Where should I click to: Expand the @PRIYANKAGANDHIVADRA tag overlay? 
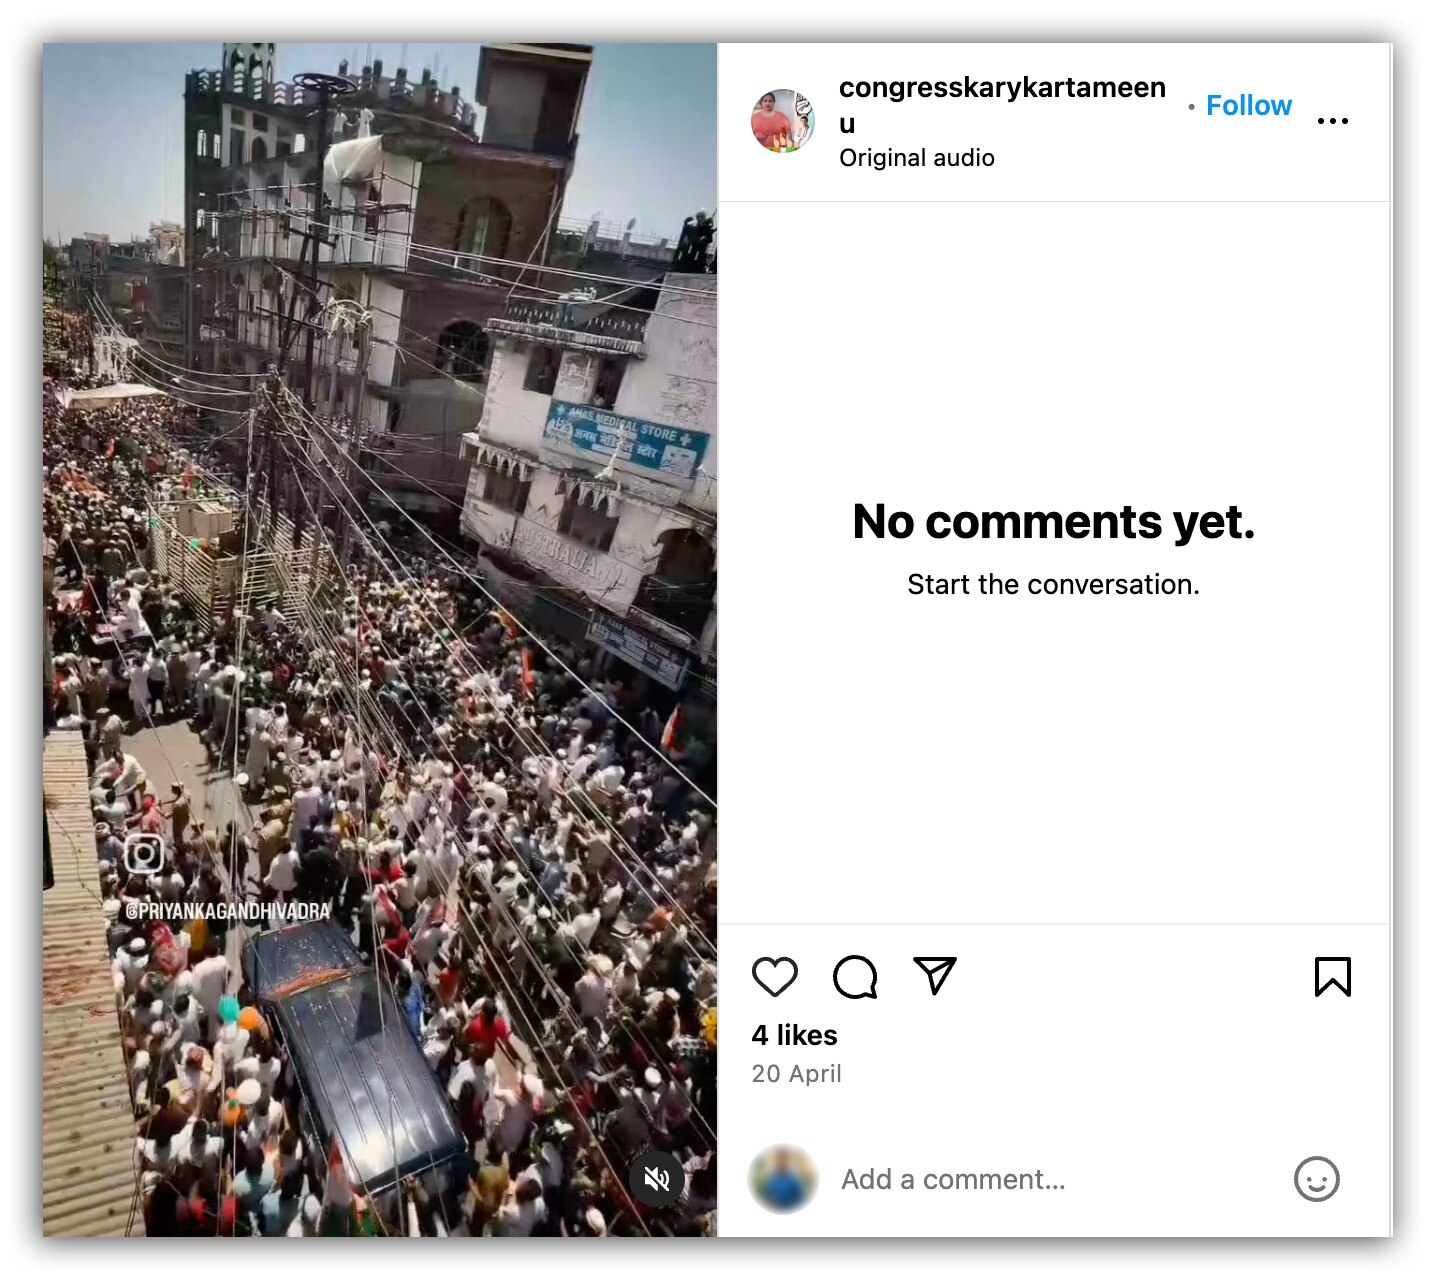click(228, 910)
